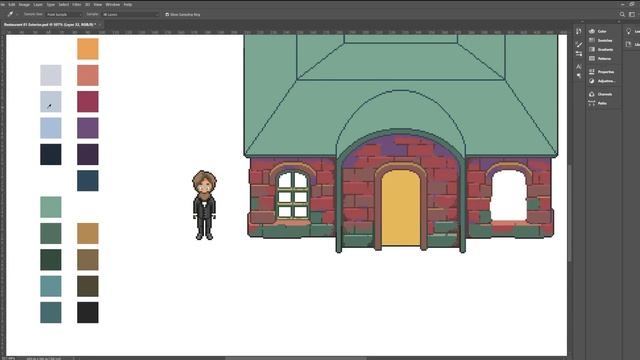Sample the light teal palette swatch
This screenshot has width=640, height=360.
pos(51,286)
